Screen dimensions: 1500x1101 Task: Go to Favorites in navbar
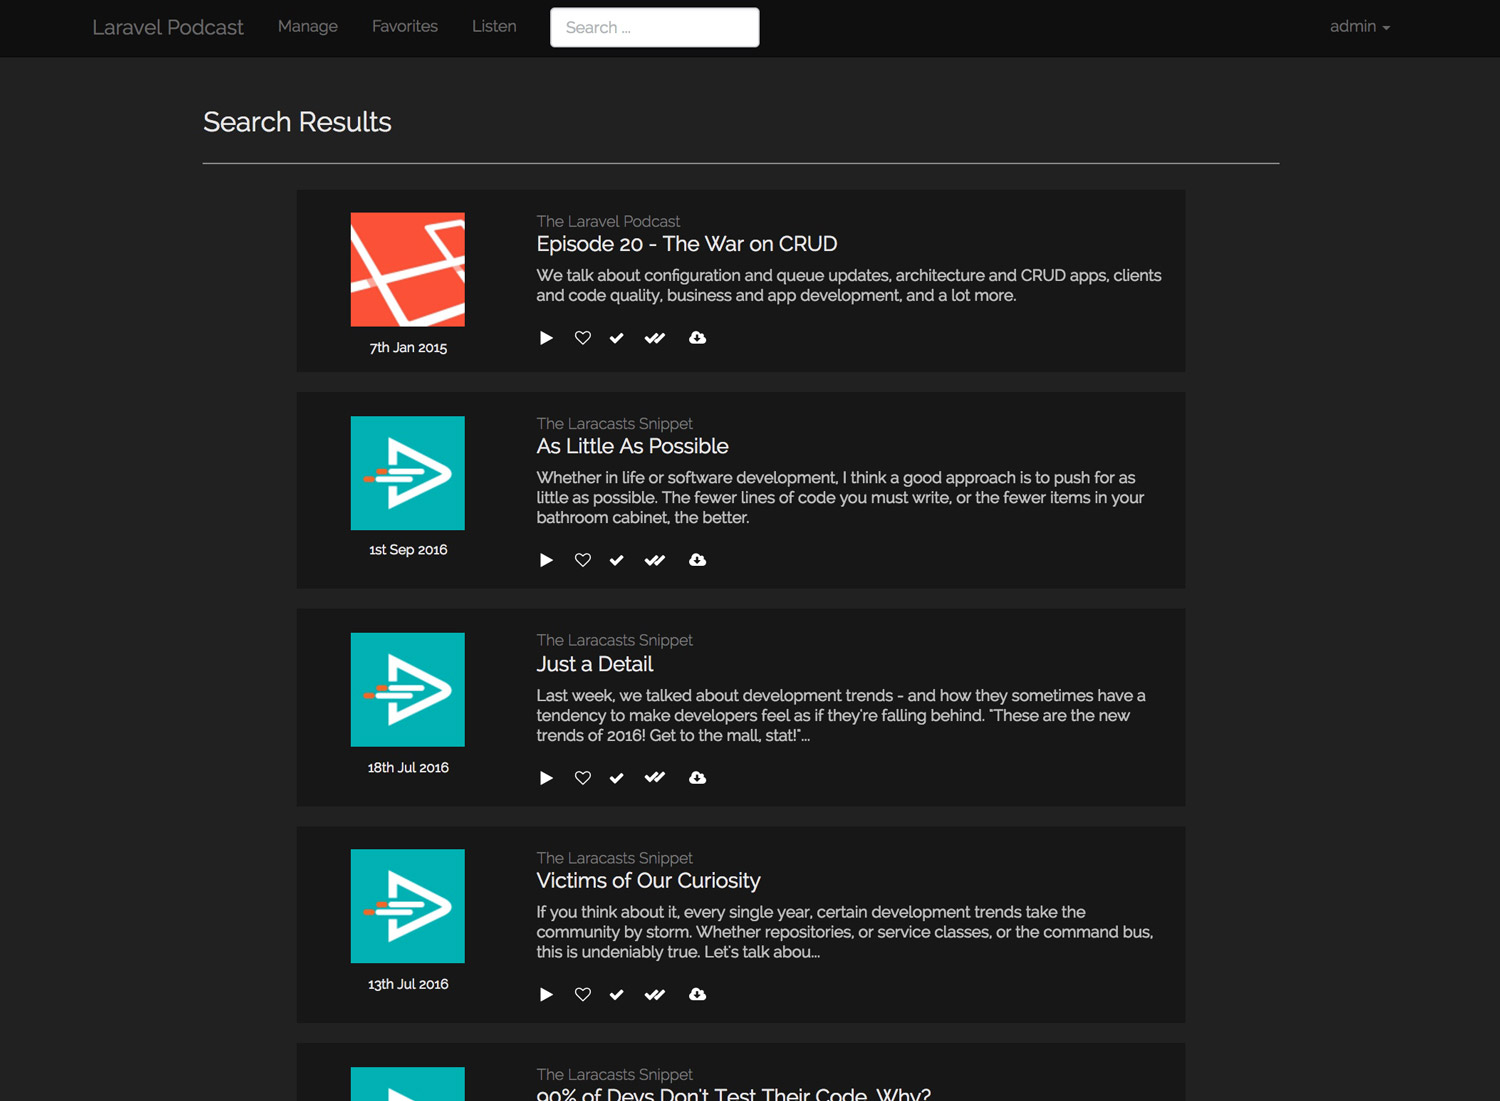click(x=405, y=27)
